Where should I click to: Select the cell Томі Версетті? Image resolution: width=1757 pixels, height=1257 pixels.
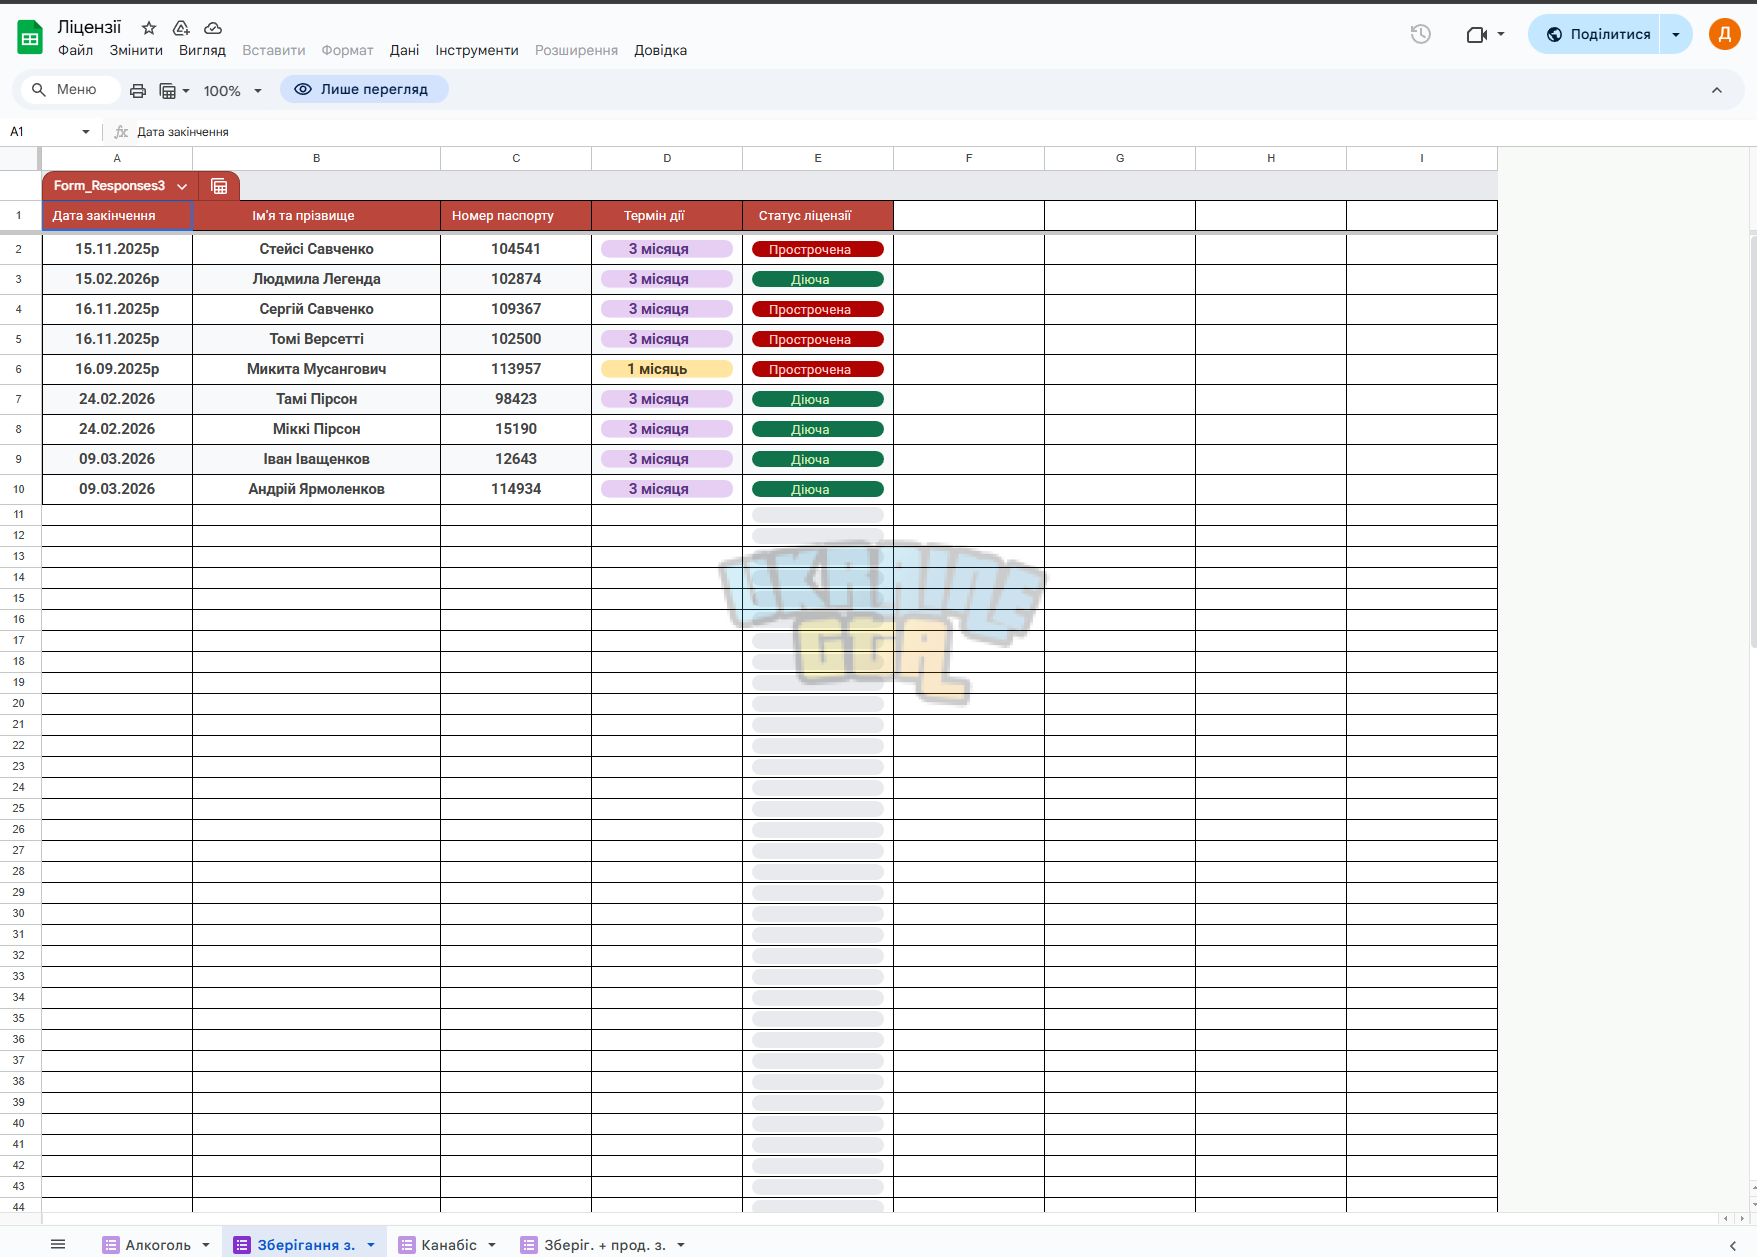[316, 339]
